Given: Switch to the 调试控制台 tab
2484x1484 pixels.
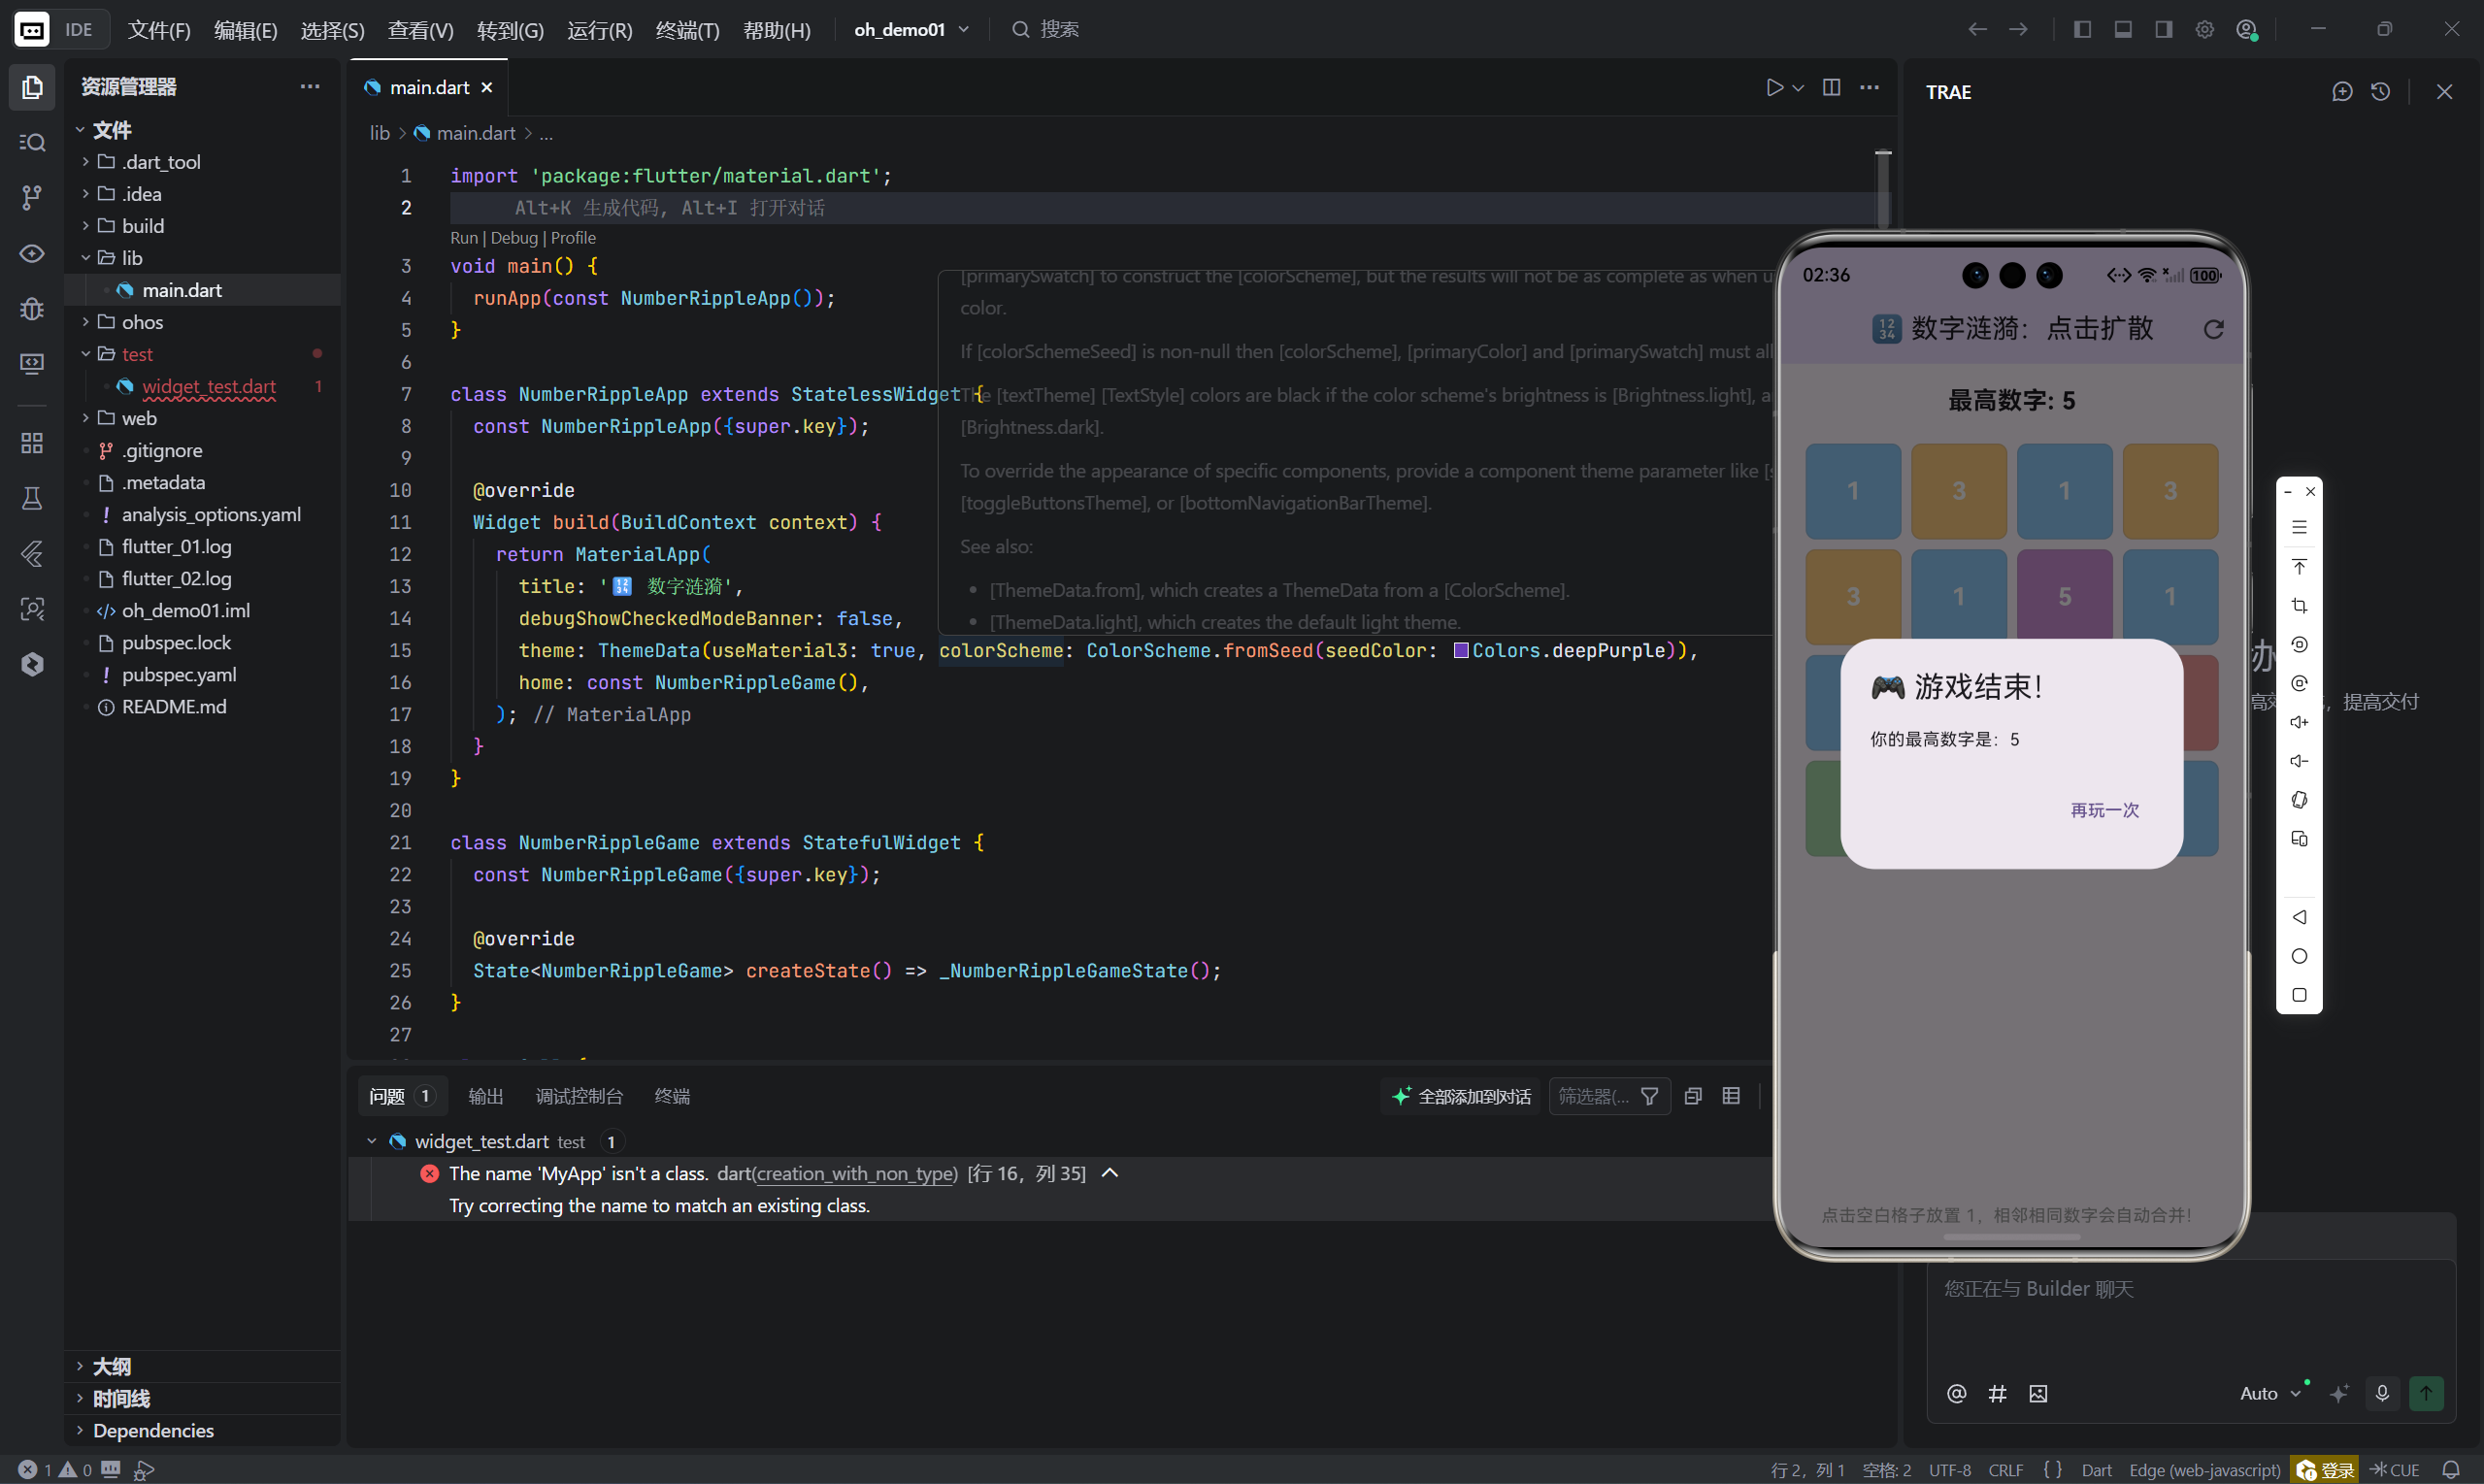Looking at the screenshot, I should point(579,1096).
